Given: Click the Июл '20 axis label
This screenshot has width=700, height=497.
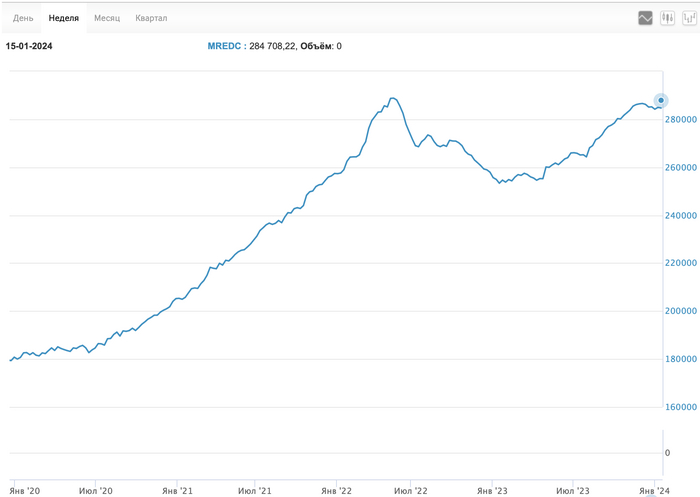Looking at the screenshot, I should pyautogui.click(x=96, y=491).
